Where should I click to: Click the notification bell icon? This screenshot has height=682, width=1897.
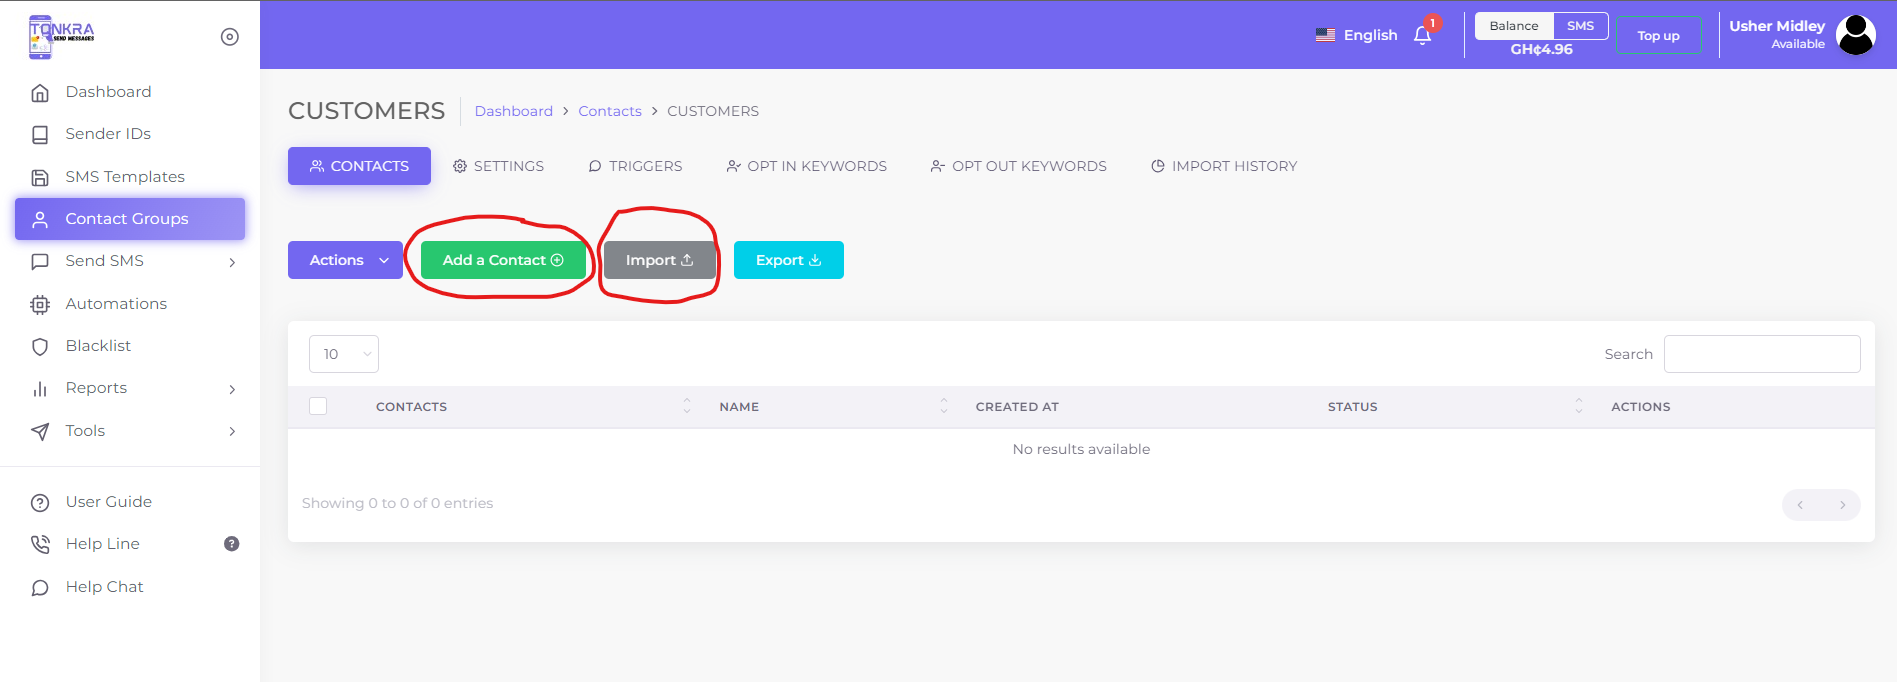[1422, 36]
